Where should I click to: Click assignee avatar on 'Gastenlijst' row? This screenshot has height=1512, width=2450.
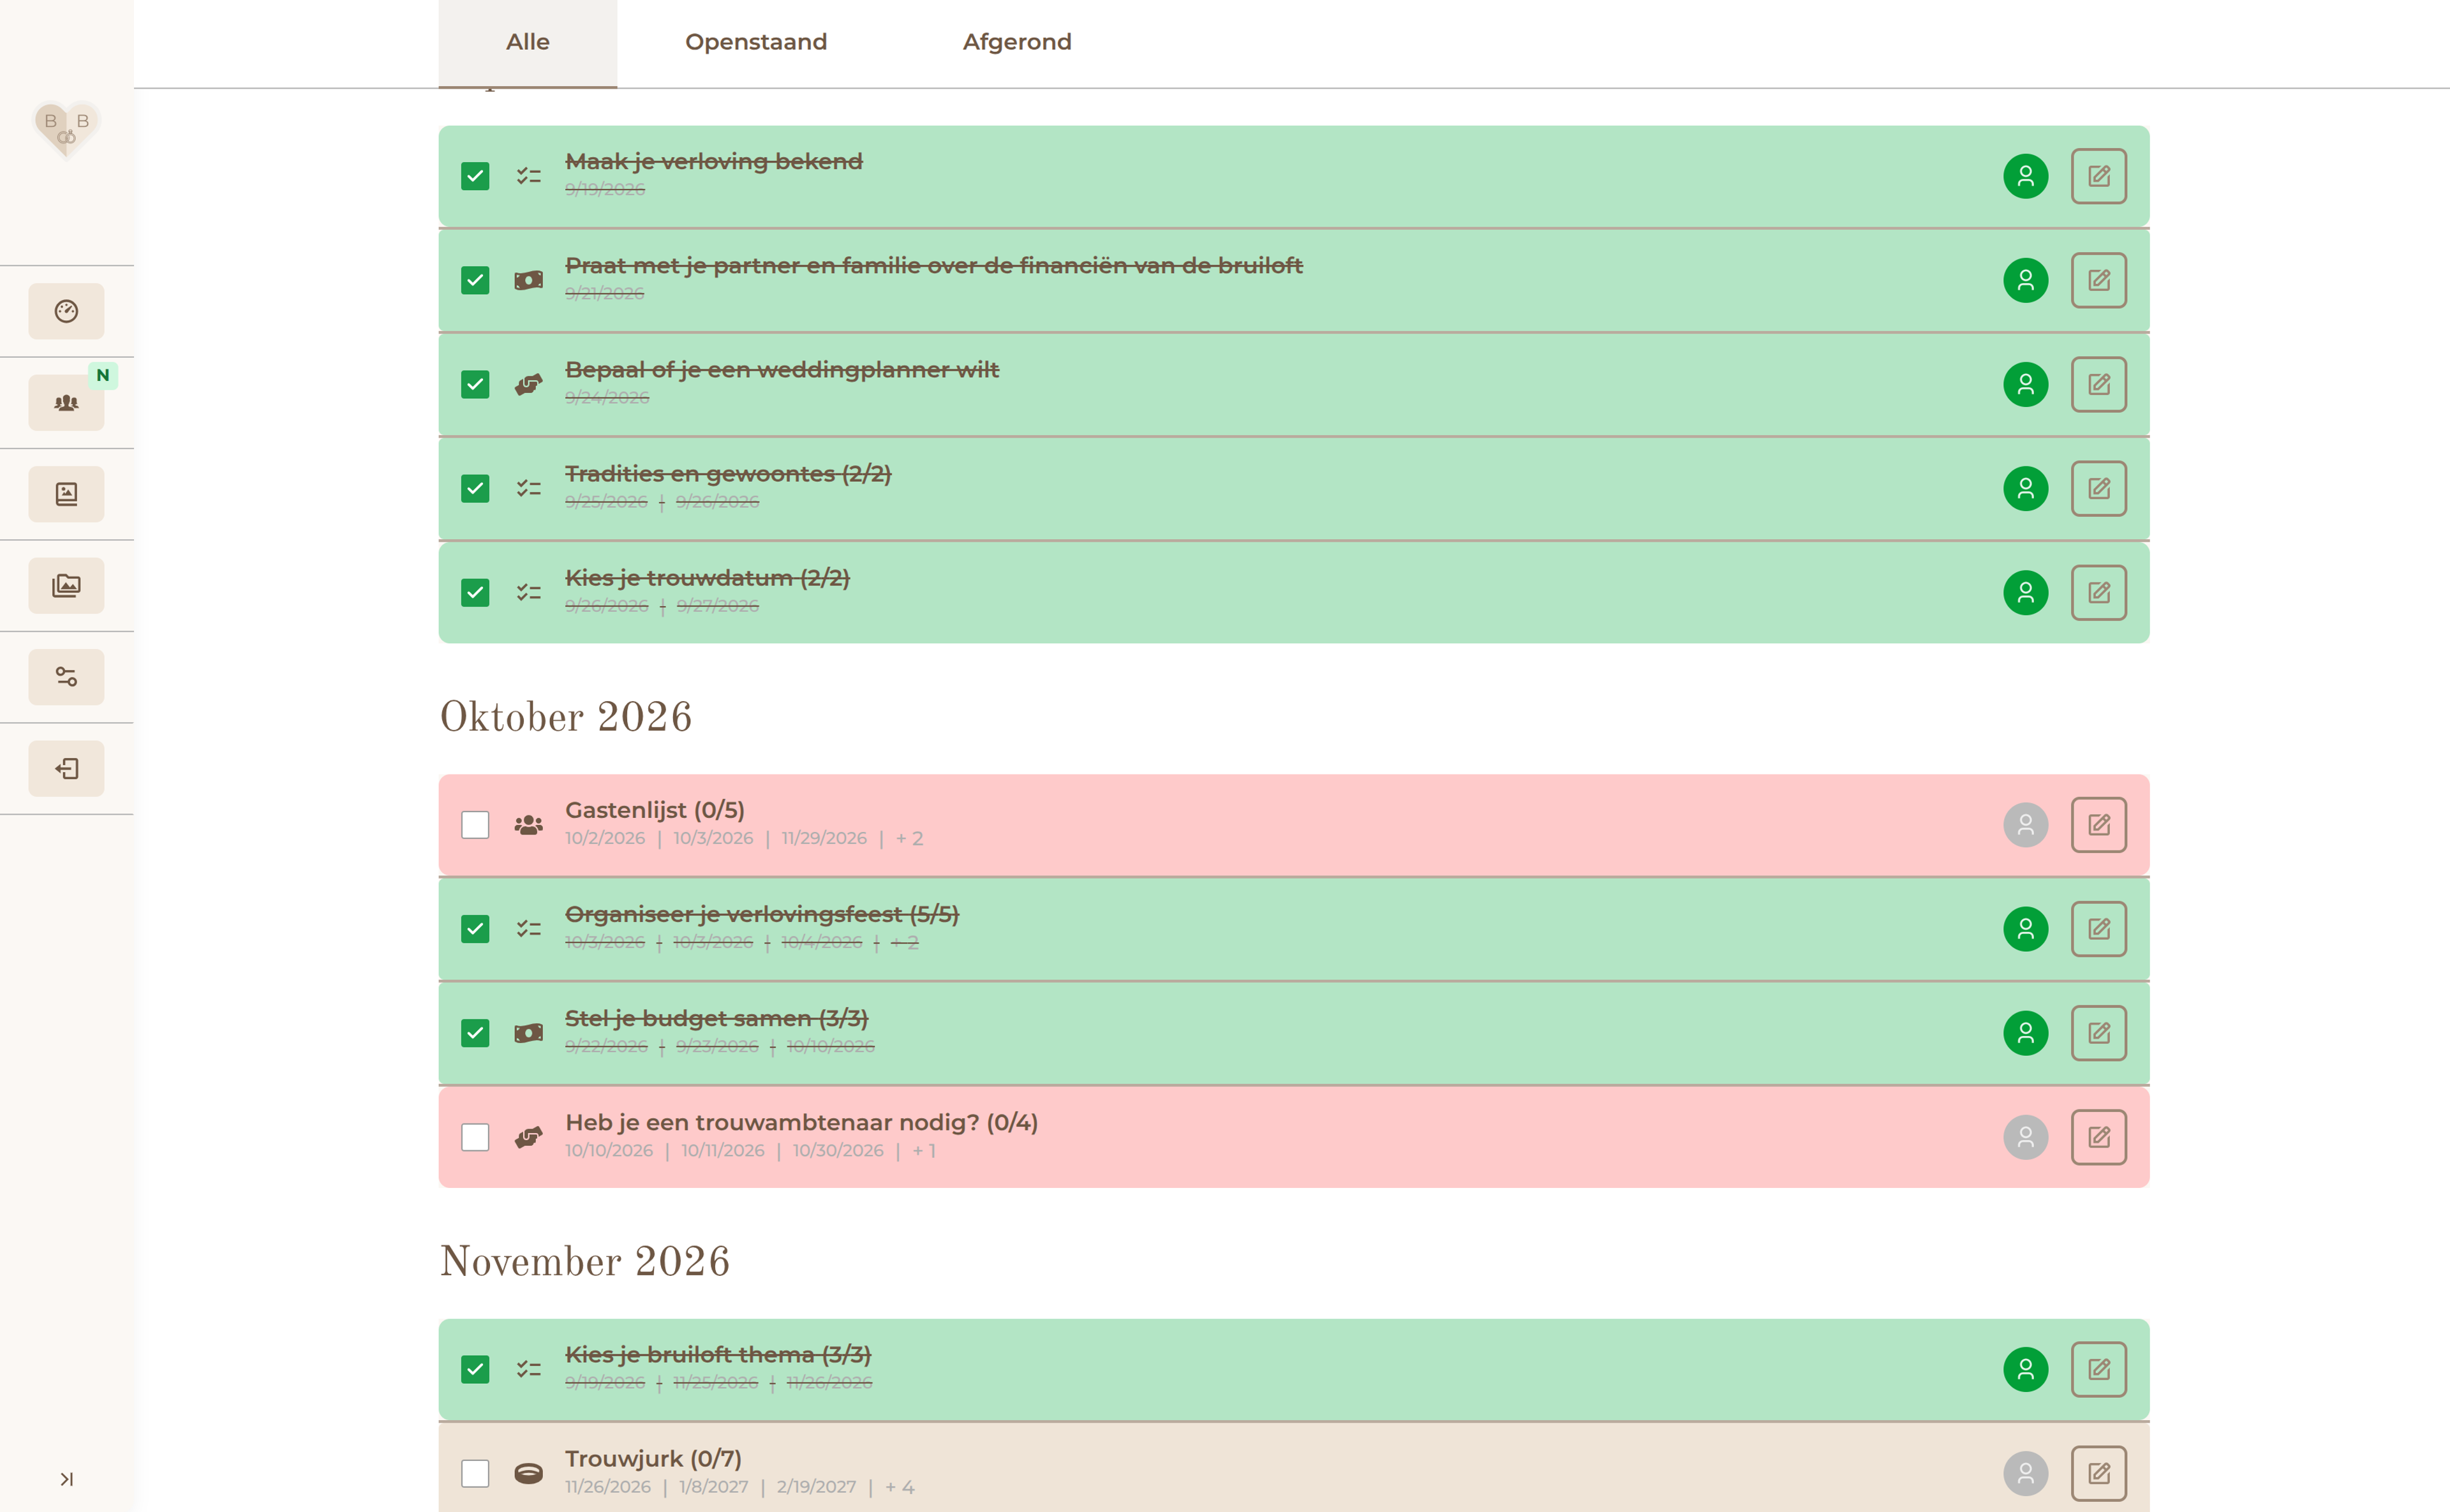click(2025, 825)
